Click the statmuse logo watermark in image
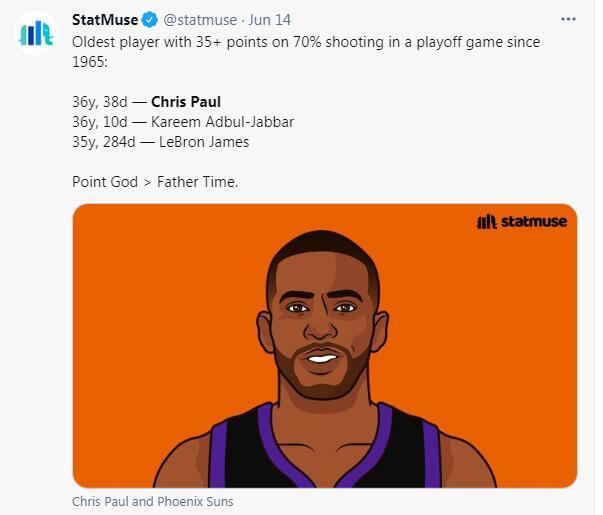 (x=521, y=221)
